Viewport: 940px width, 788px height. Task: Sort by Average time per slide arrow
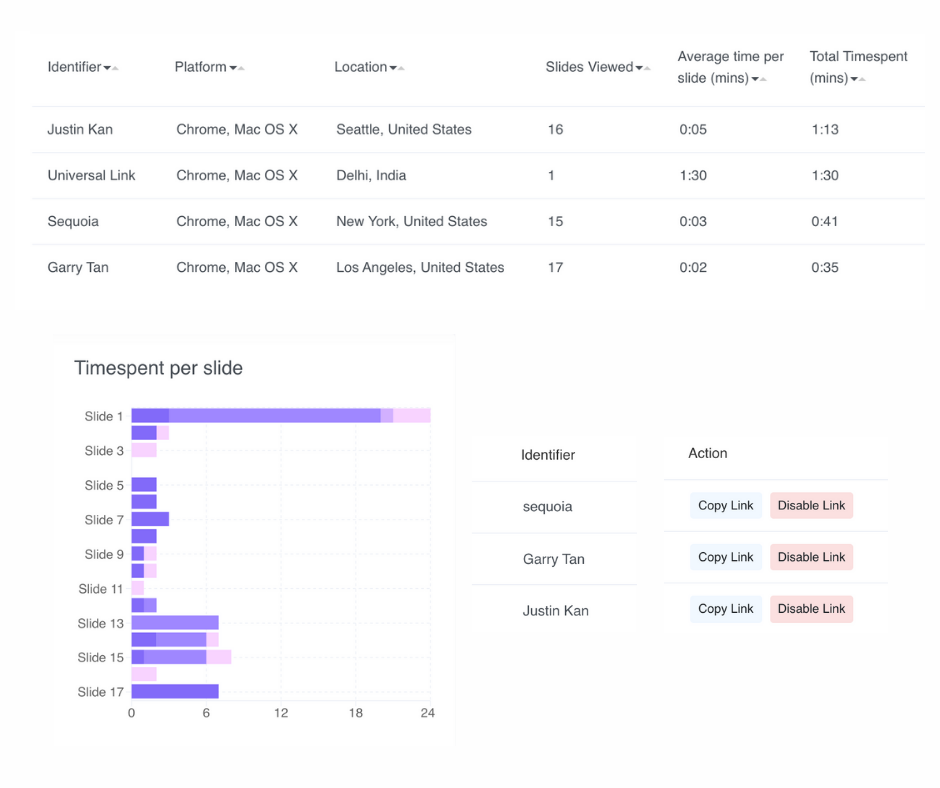(759, 79)
